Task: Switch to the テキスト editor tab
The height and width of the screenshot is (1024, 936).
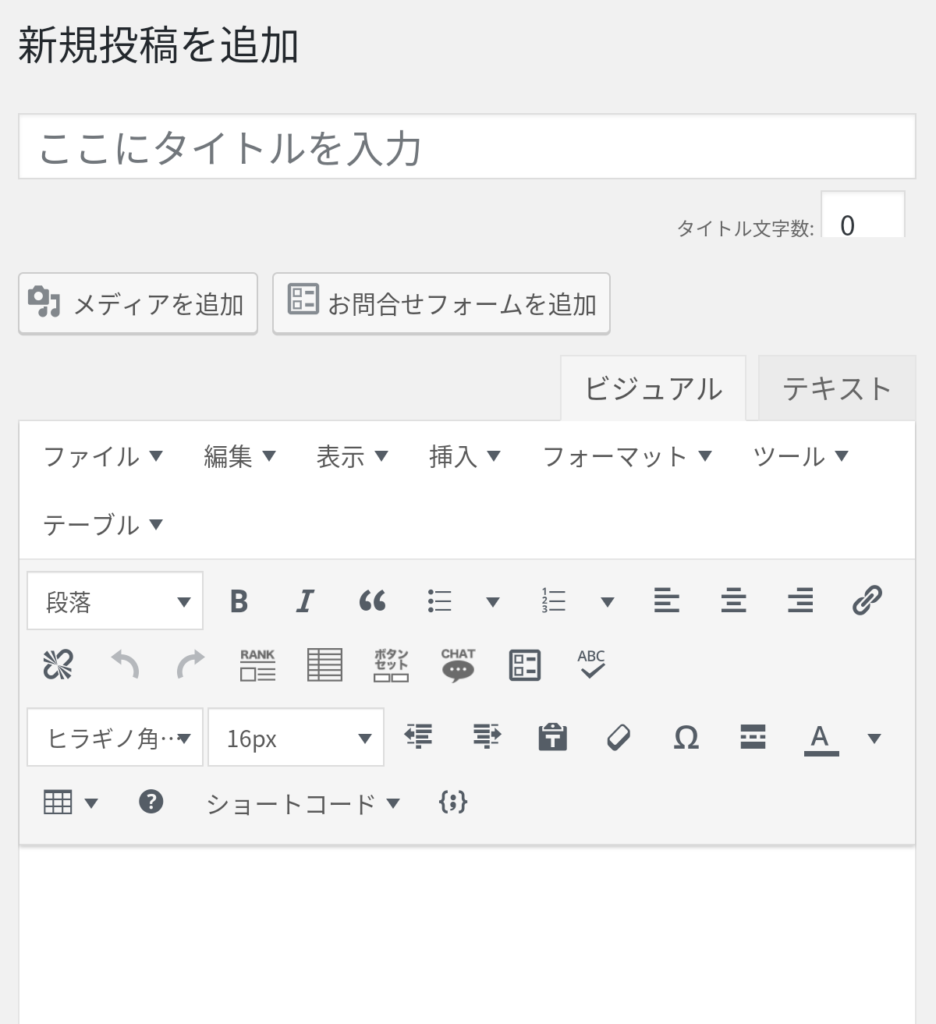Action: (x=836, y=388)
